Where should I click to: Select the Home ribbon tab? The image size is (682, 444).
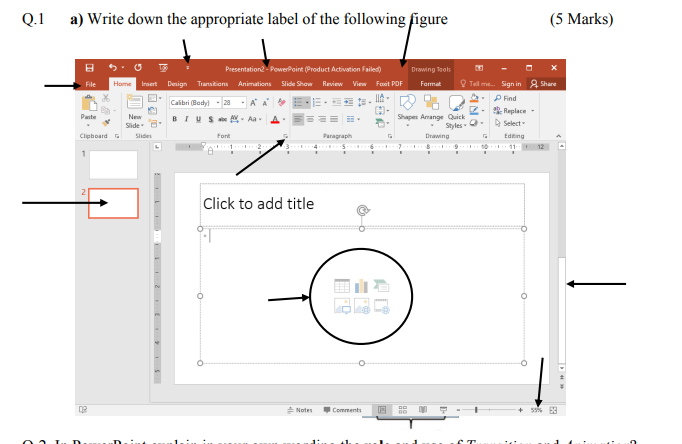pos(122,83)
